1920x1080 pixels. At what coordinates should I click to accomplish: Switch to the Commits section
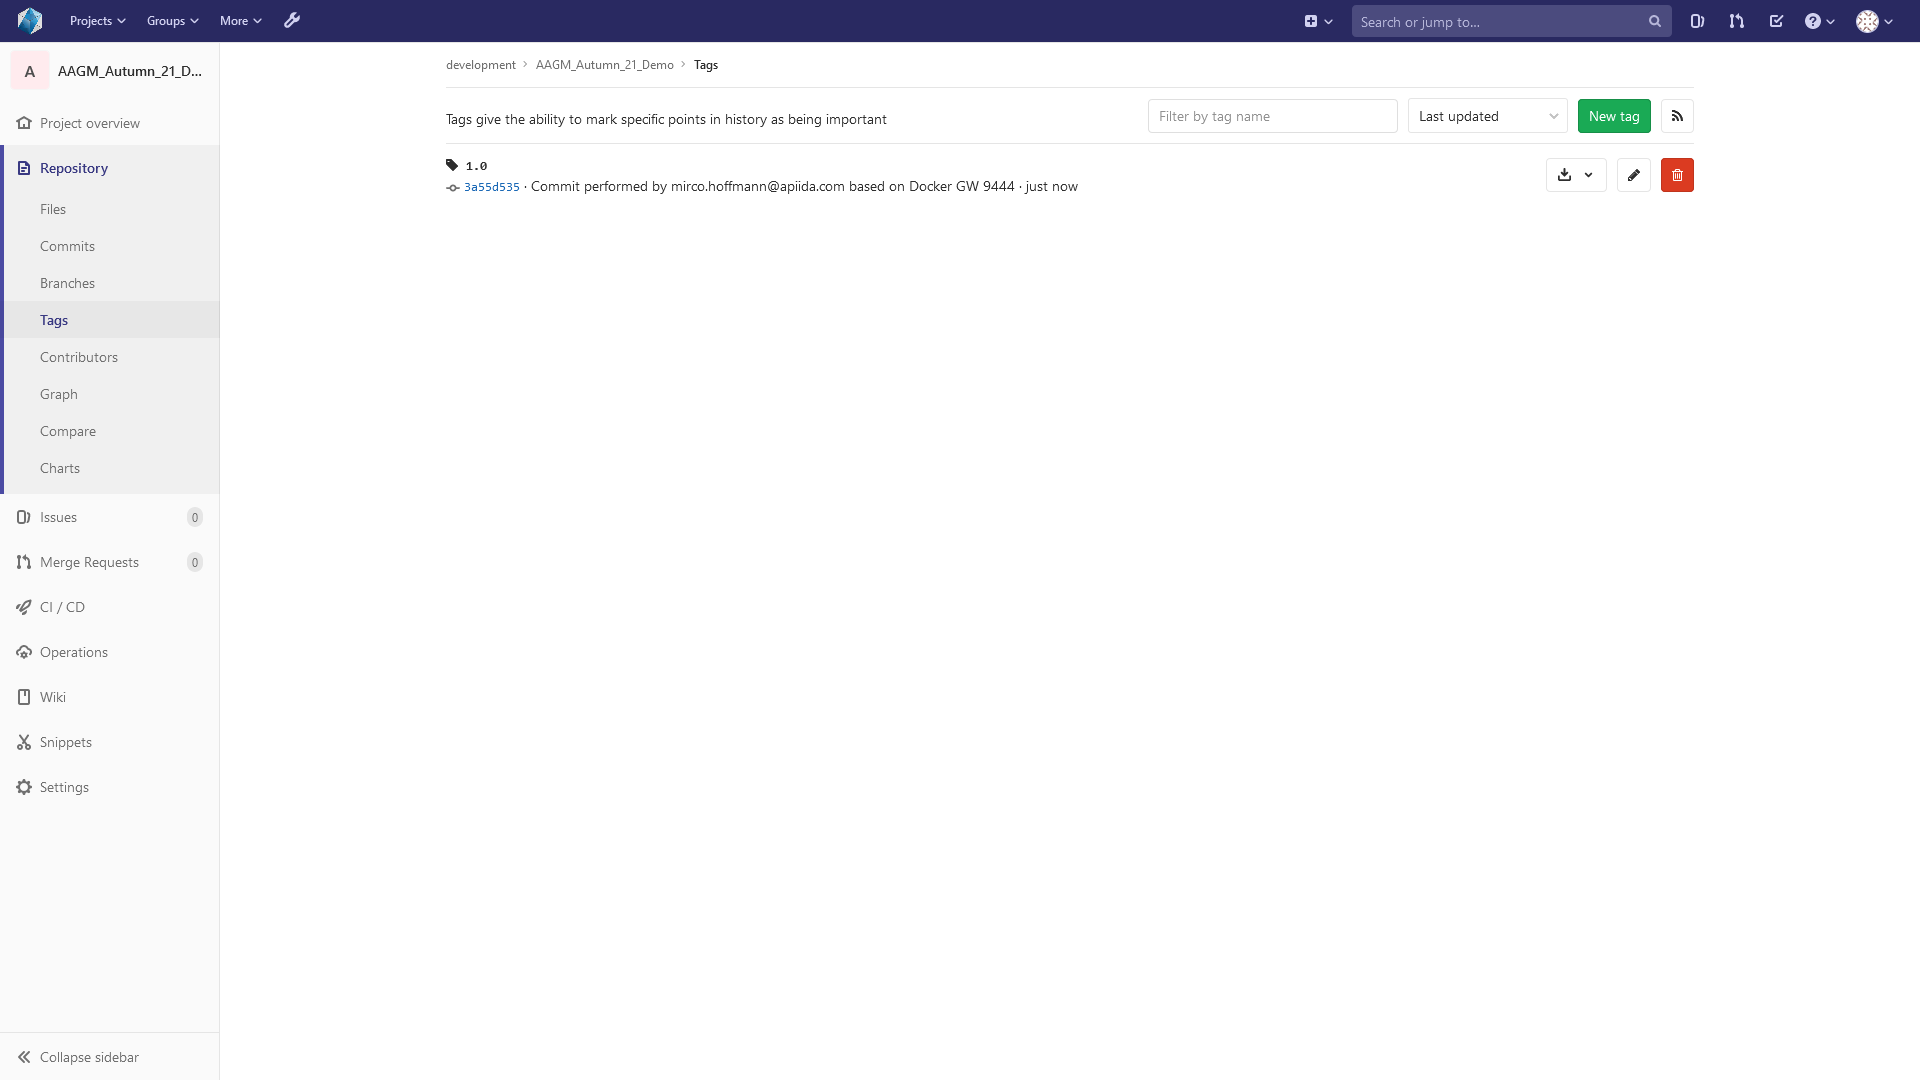(x=67, y=246)
